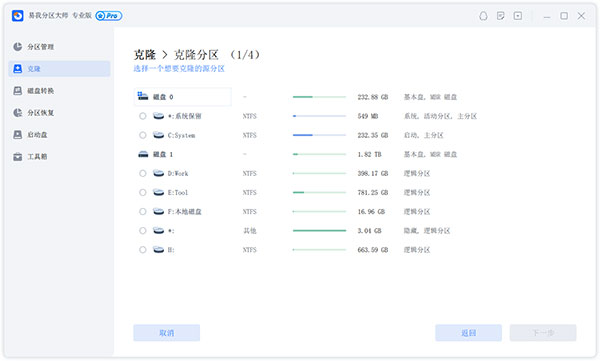The image size is (600, 361).
Task: Select the 克隆 sidebar item
Action: 59,69
